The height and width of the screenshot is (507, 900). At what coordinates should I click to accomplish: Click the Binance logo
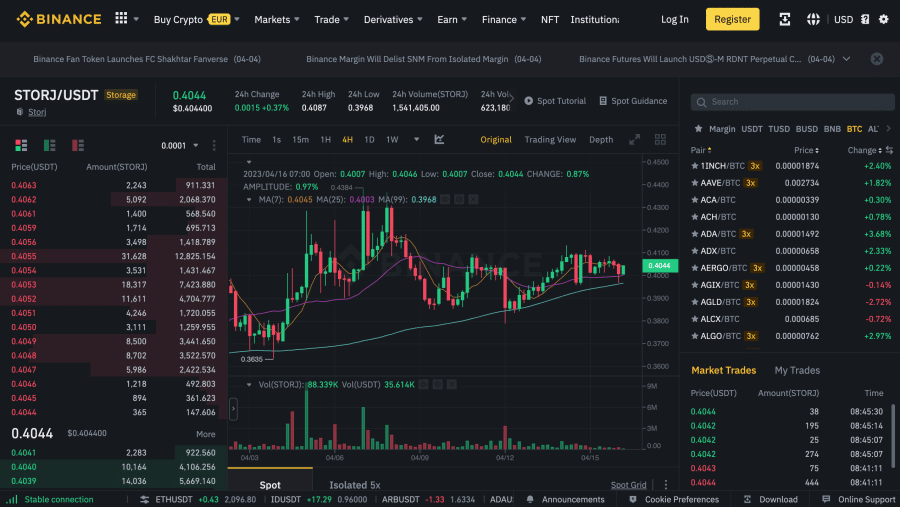click(59, 19)
